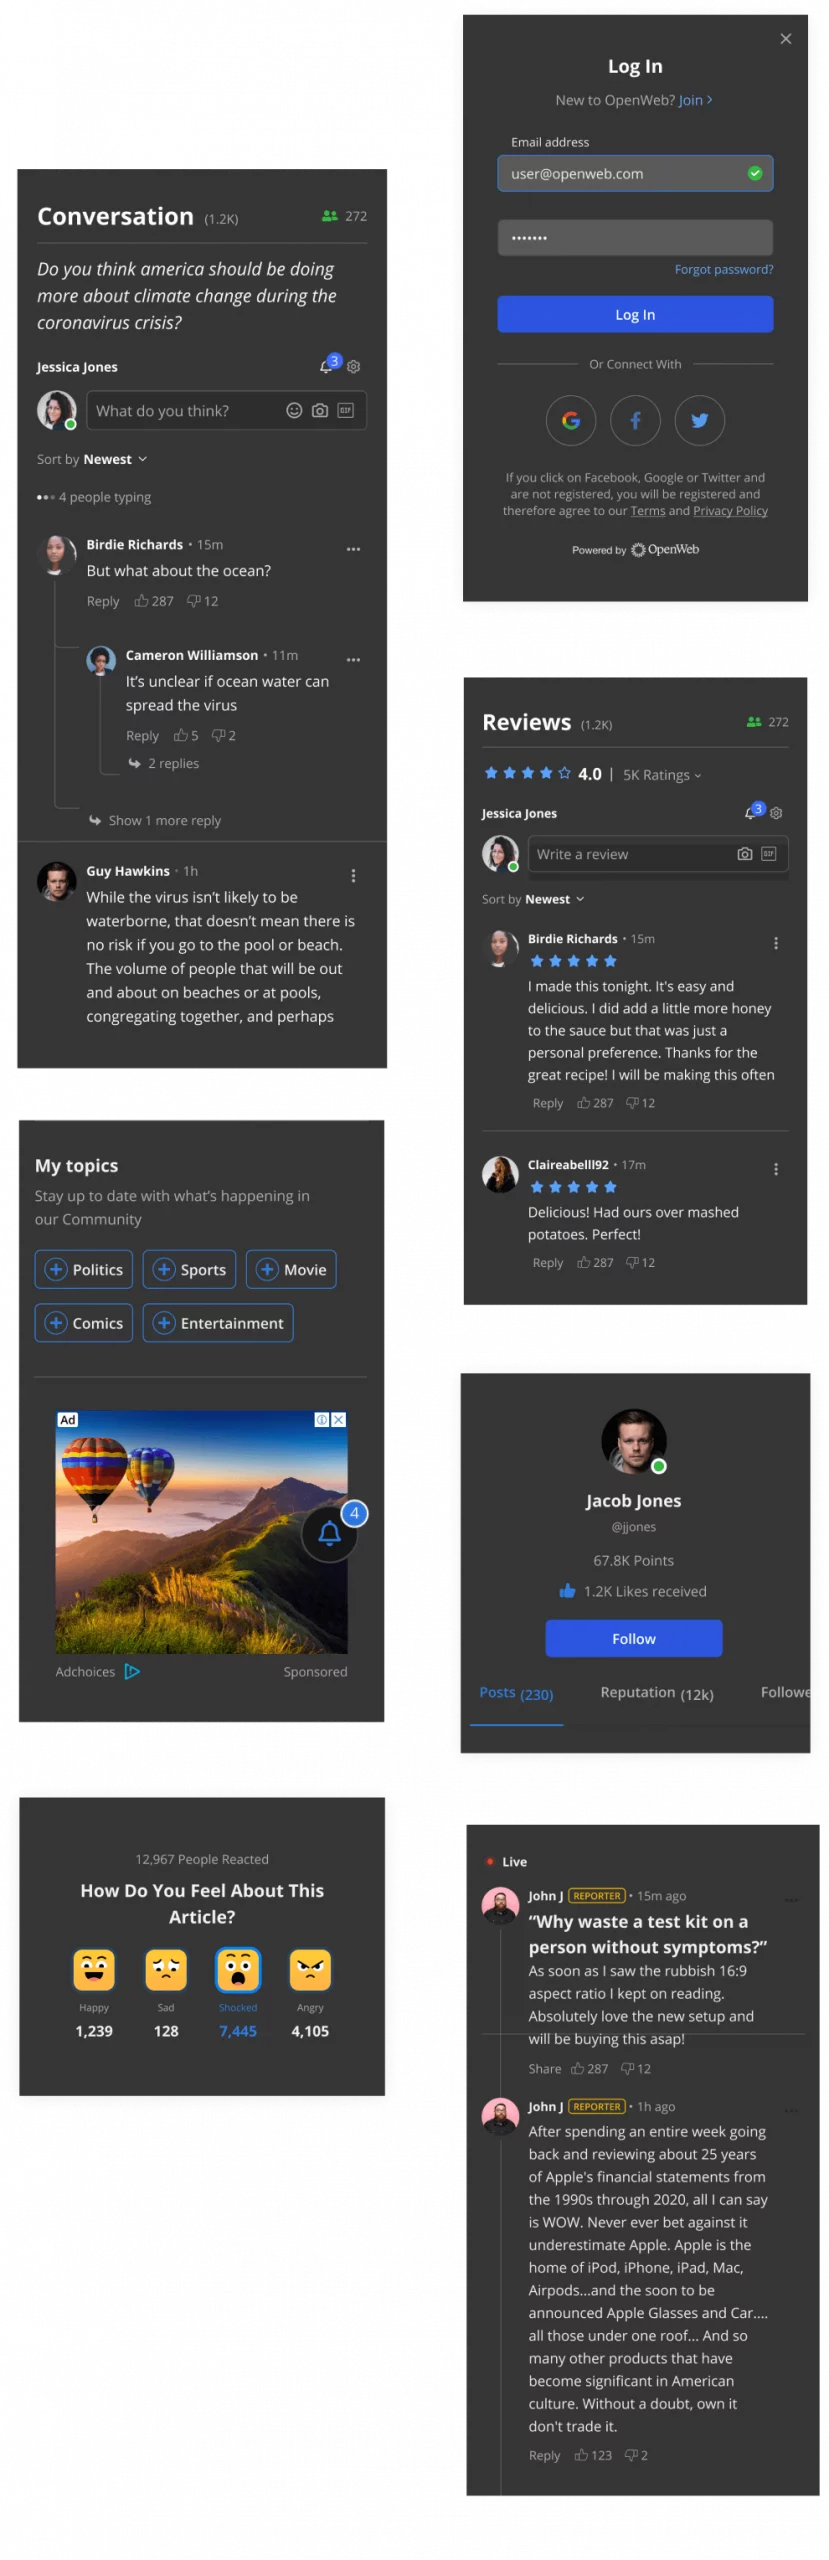
Task: Toggle the Entertainment topic chip
Action: tap(218, 1323)
